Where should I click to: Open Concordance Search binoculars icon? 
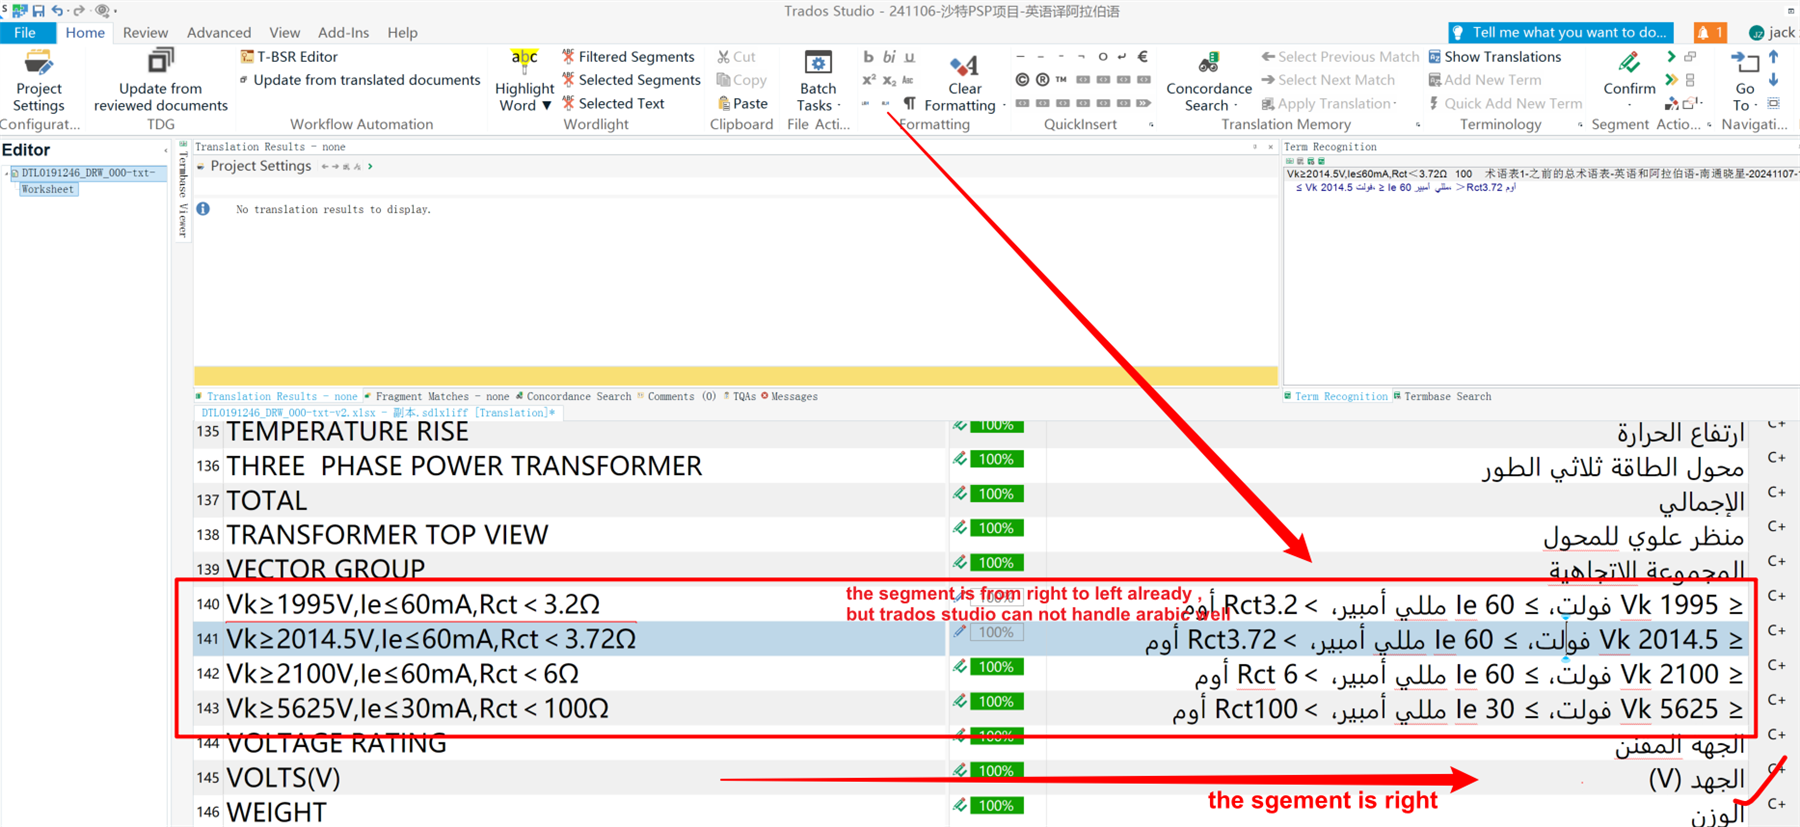[1209, 63]
